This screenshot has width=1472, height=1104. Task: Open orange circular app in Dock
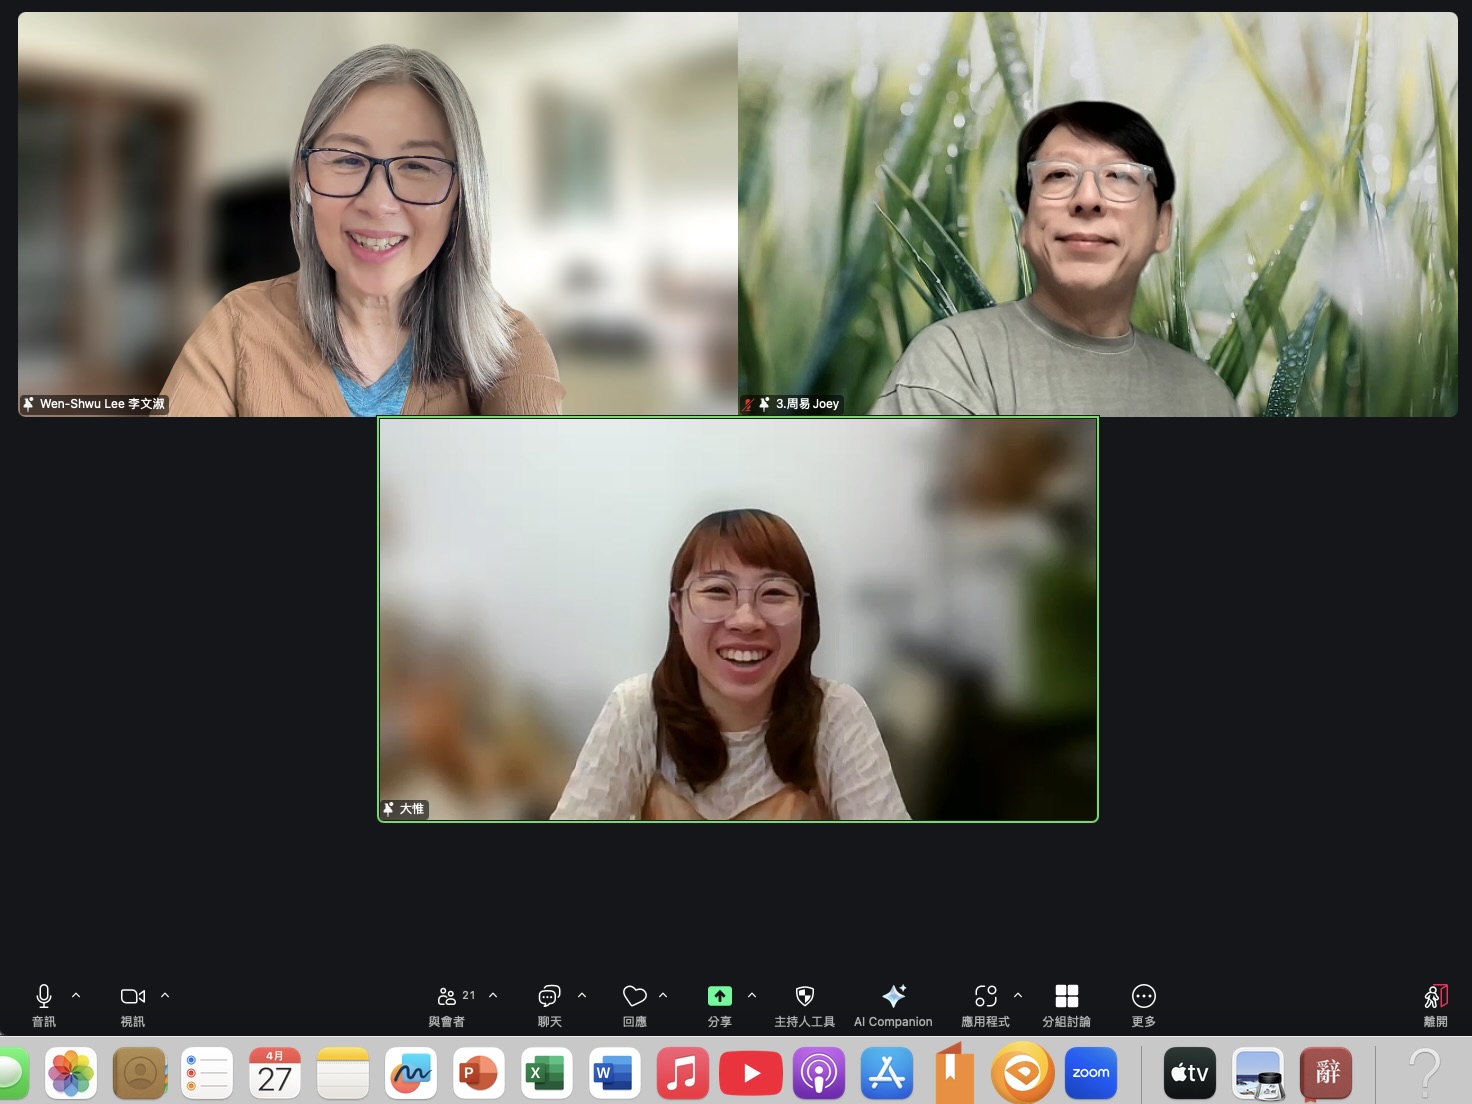click(1023, 1073)
